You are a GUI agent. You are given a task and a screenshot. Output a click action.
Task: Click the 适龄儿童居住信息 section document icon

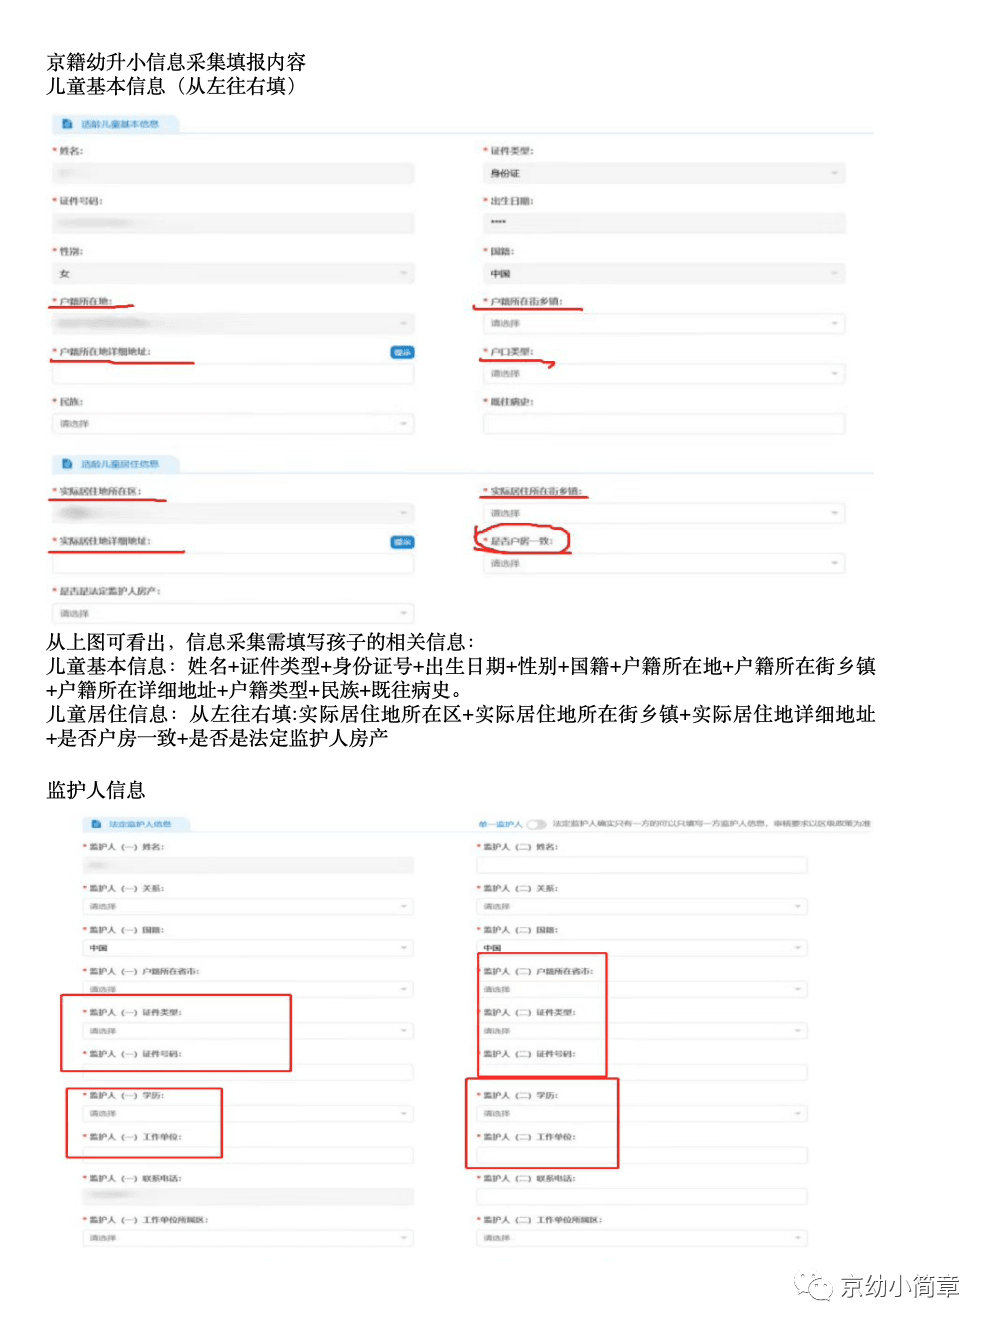pos(67,464)
